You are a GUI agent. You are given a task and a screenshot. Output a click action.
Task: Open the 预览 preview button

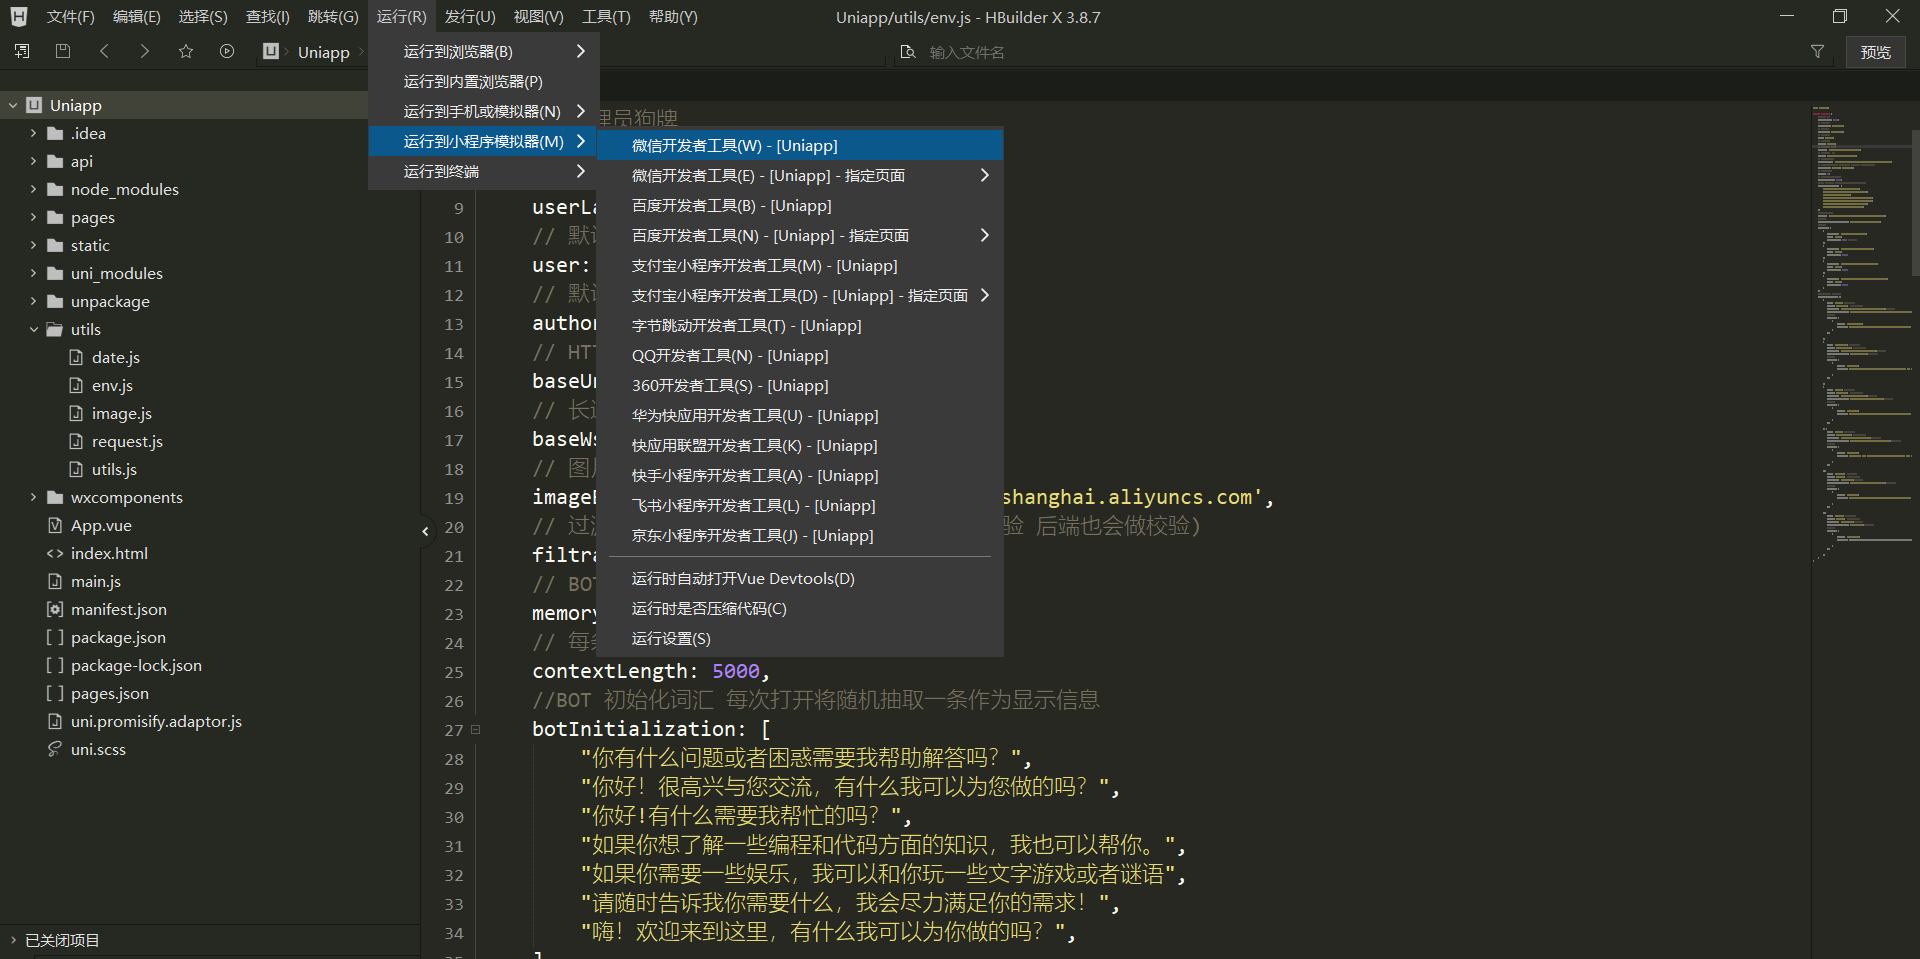[1875, 52]
